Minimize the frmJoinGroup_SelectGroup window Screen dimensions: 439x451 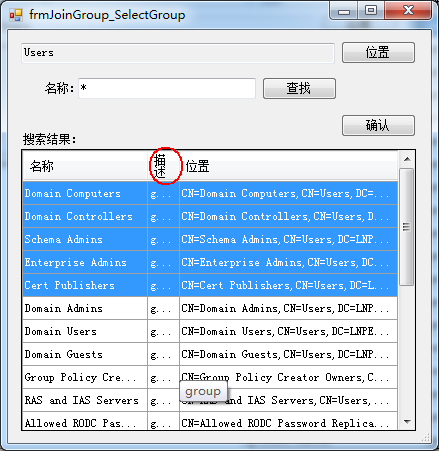point(344,11)
